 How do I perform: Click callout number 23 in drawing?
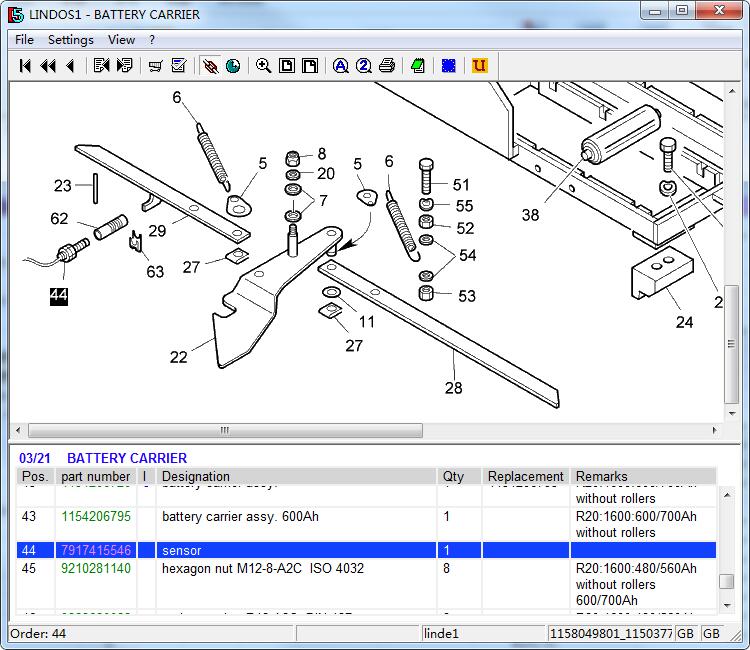pyautogui.click(x=63, y=186)
